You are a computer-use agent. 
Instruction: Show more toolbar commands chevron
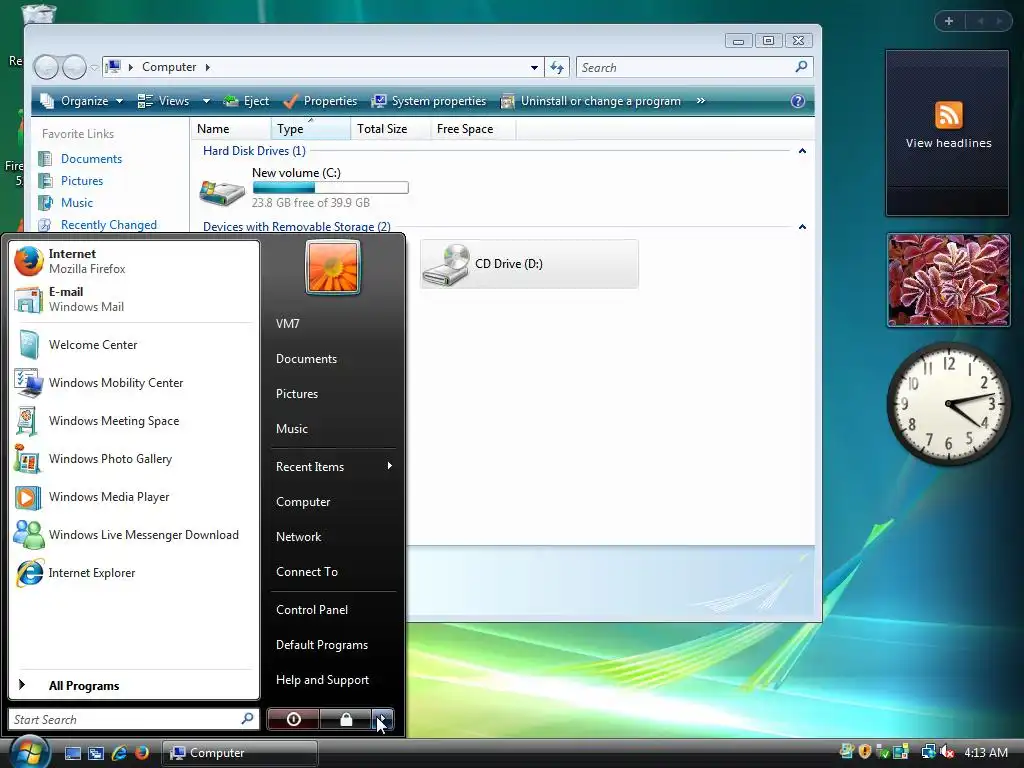click(x=701, y=101)
